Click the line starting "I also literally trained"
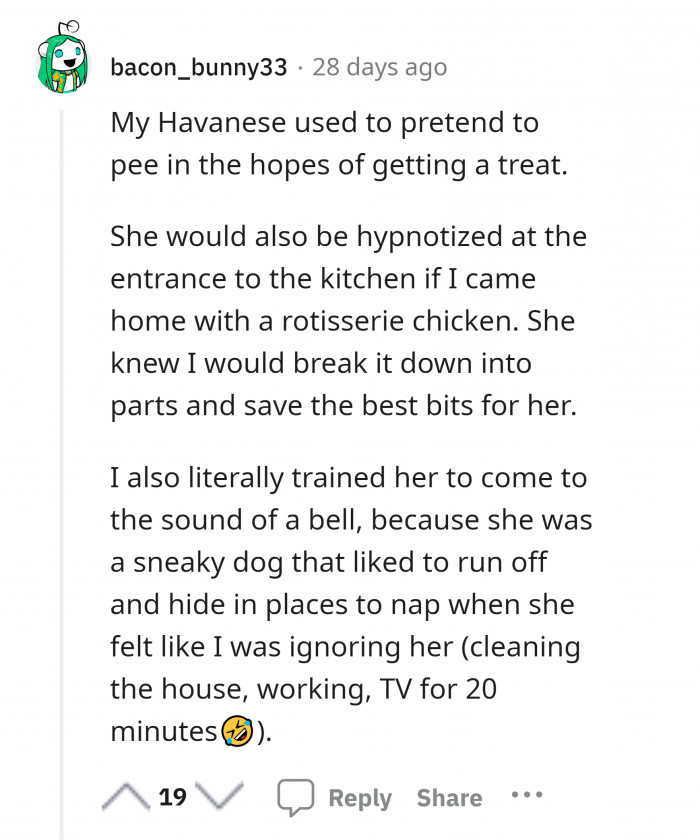Image resolution: width=700 pixels, height=840 pixels. tap(346, 477)
